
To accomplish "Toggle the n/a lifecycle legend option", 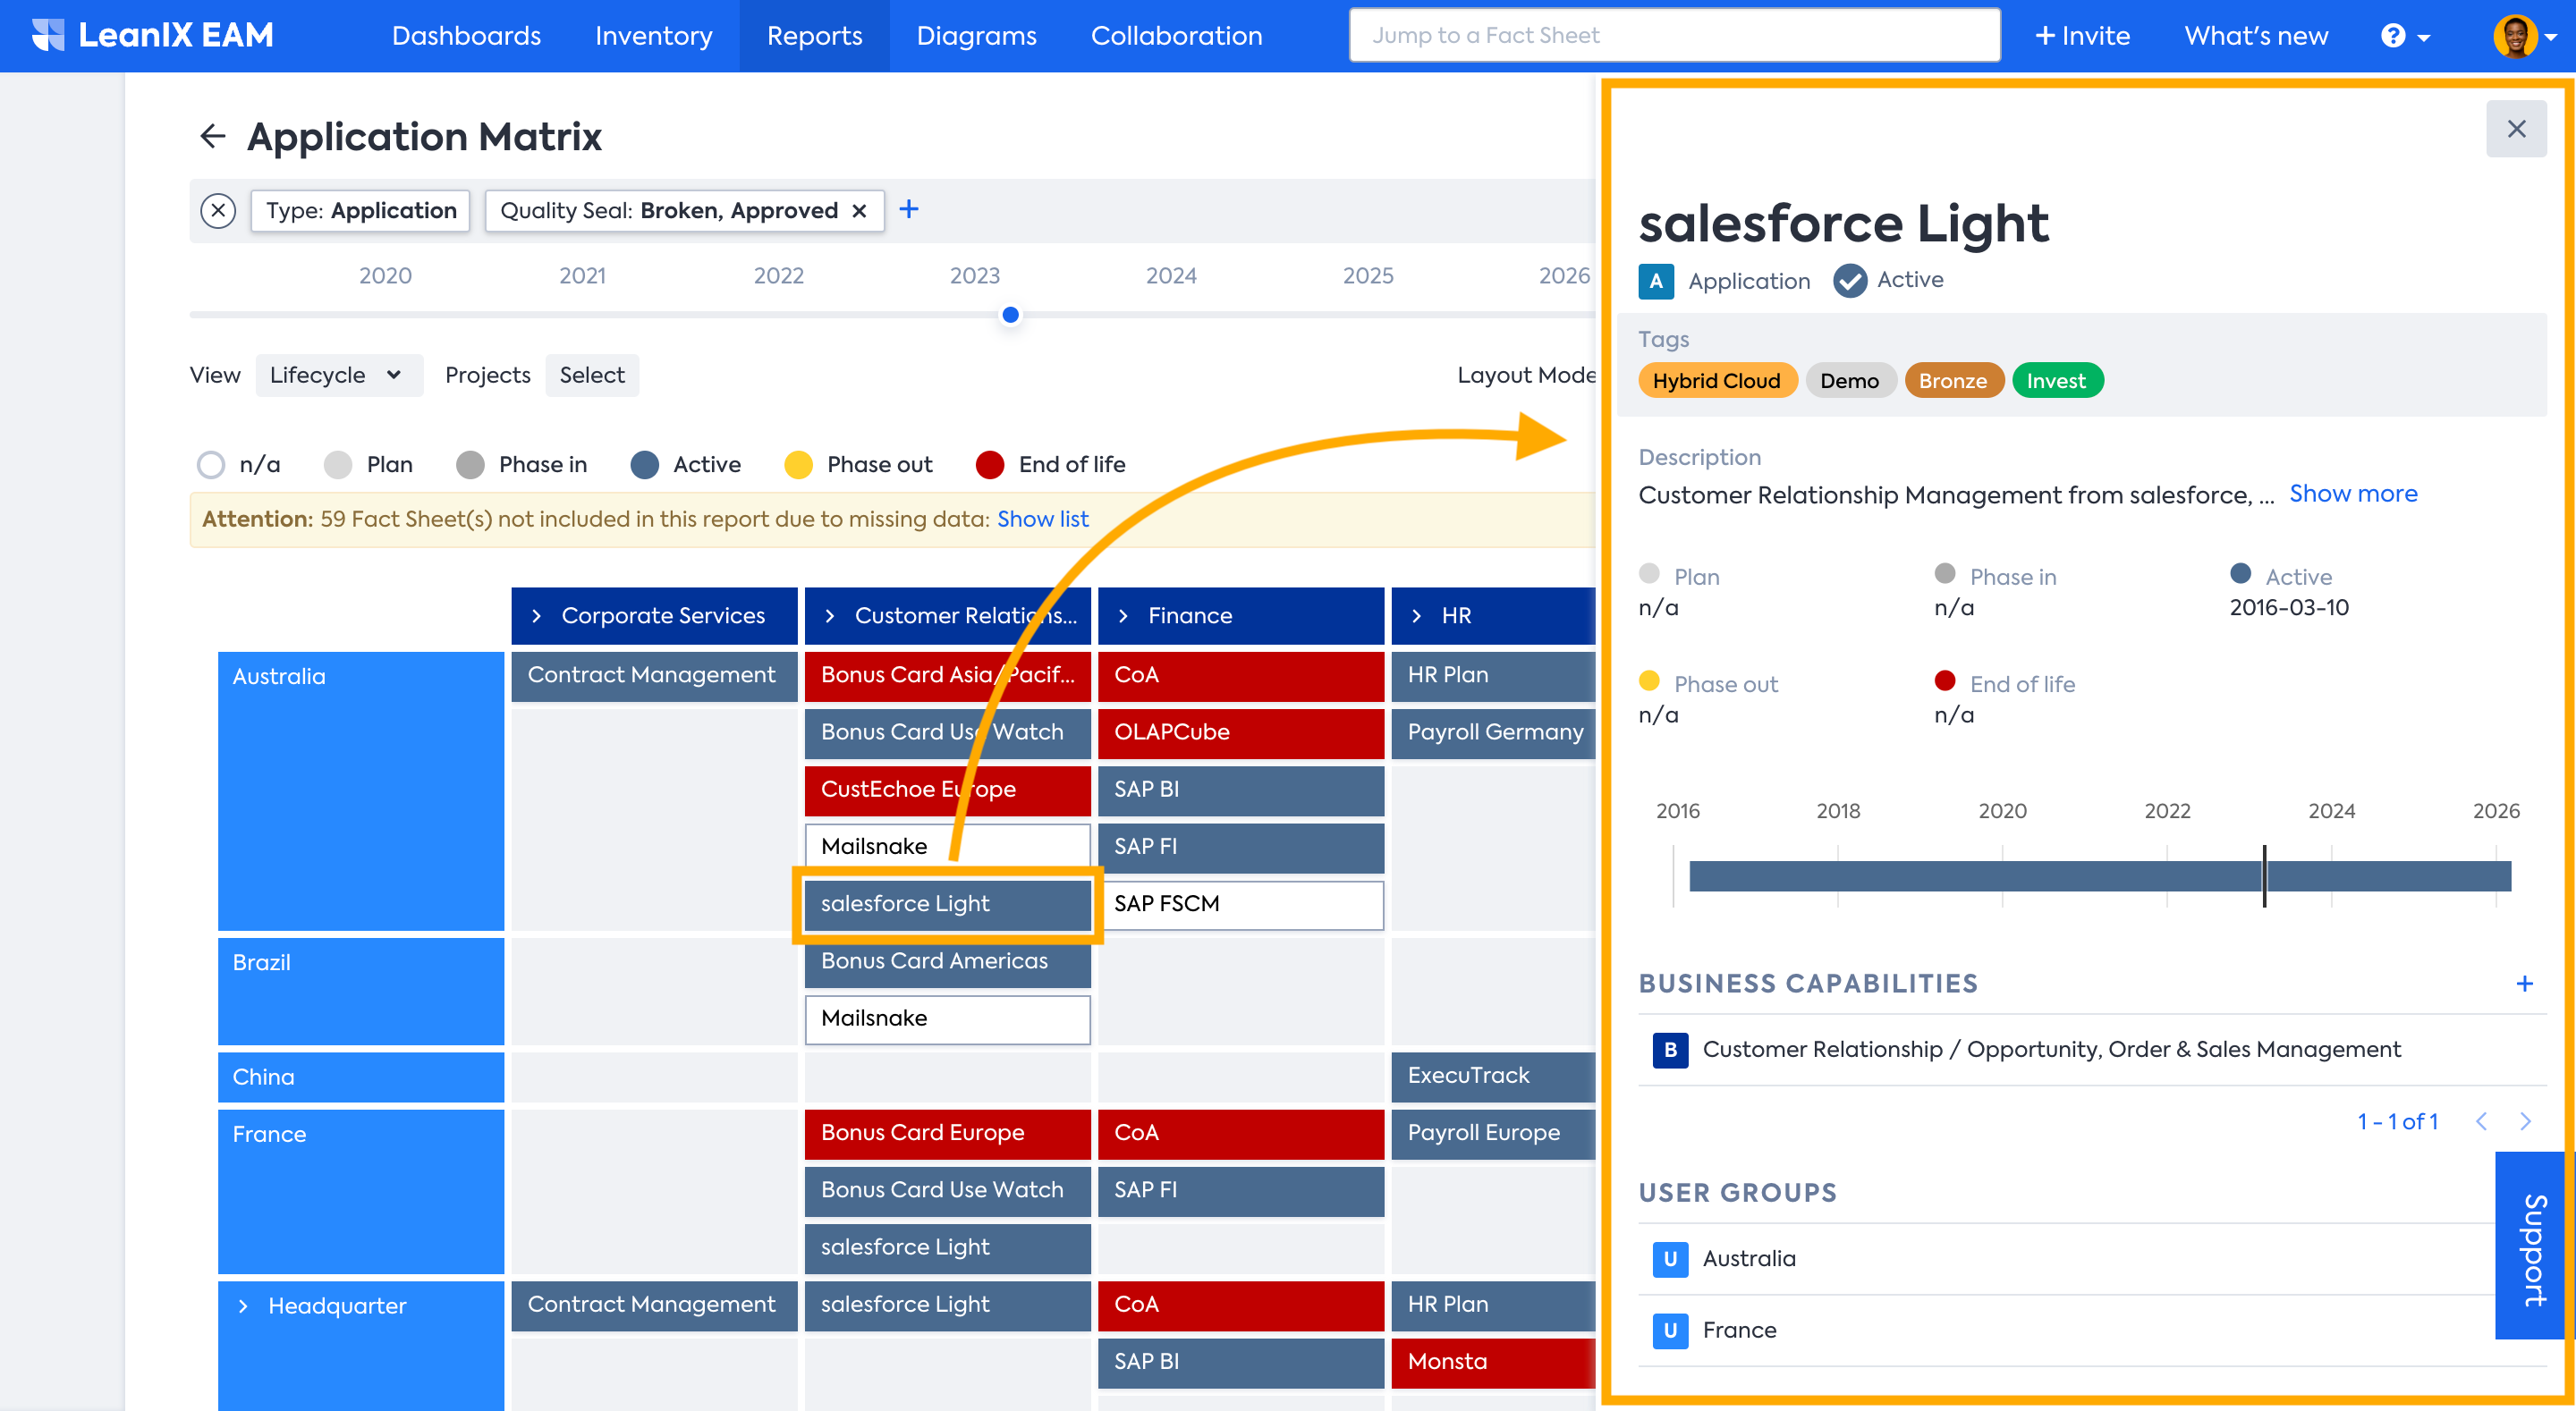I will [x=211, y=465].
